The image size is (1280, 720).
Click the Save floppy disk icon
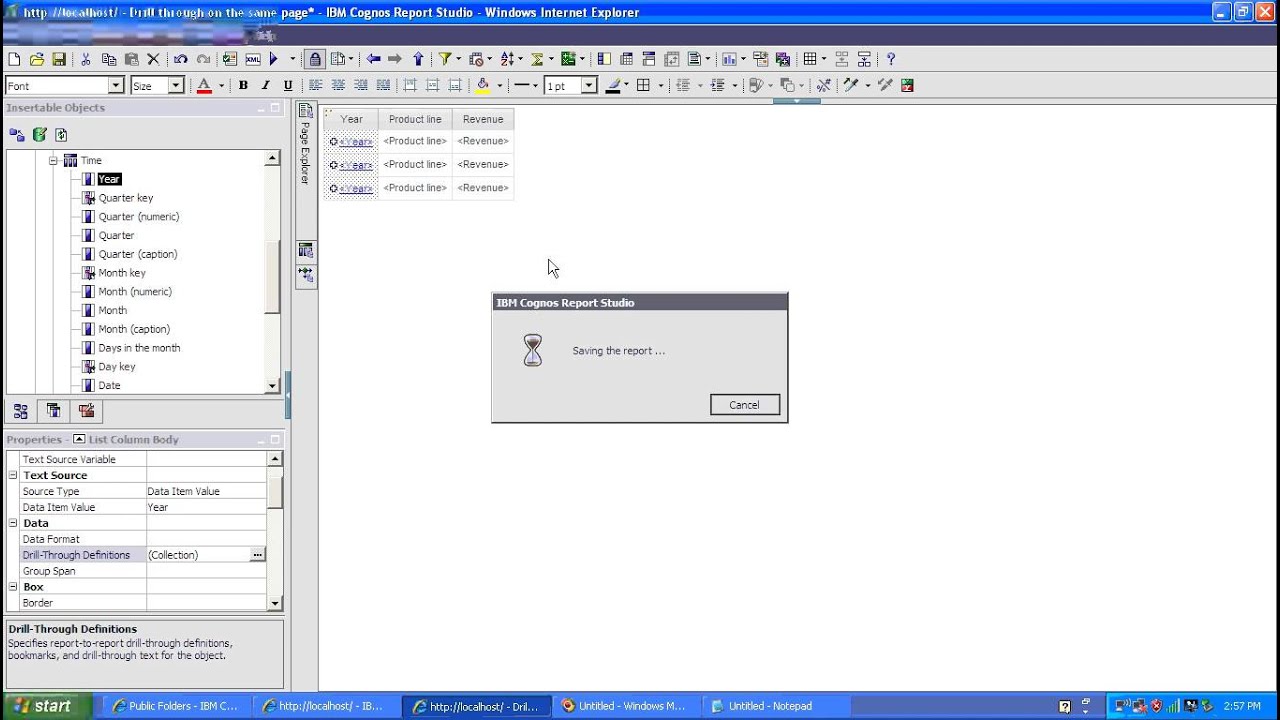(59, 59)
